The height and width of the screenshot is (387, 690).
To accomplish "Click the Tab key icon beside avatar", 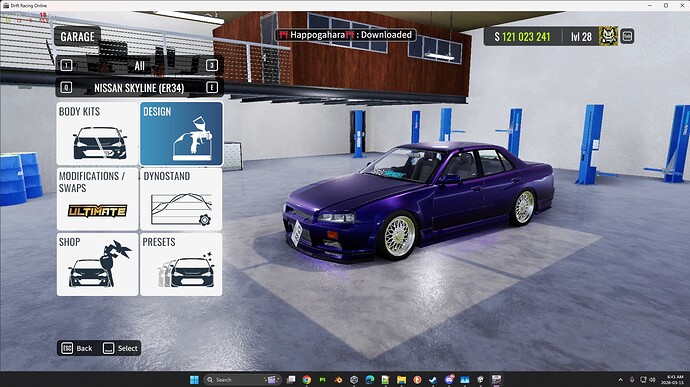I will 627,36.
